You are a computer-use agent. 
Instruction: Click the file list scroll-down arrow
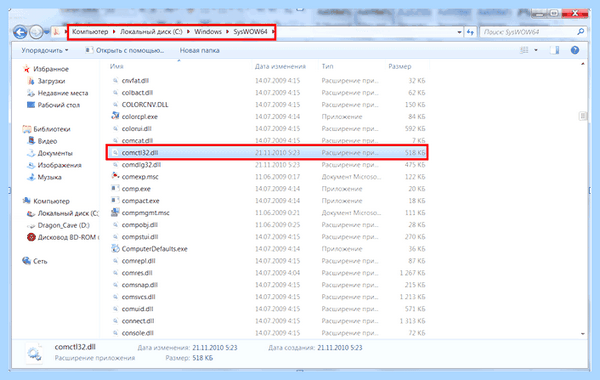coord(582,334)
